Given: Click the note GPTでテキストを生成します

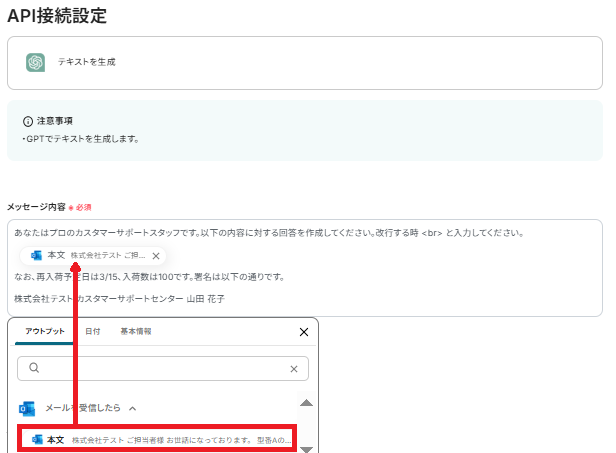Looking at the screenshot, I should 81,139.
